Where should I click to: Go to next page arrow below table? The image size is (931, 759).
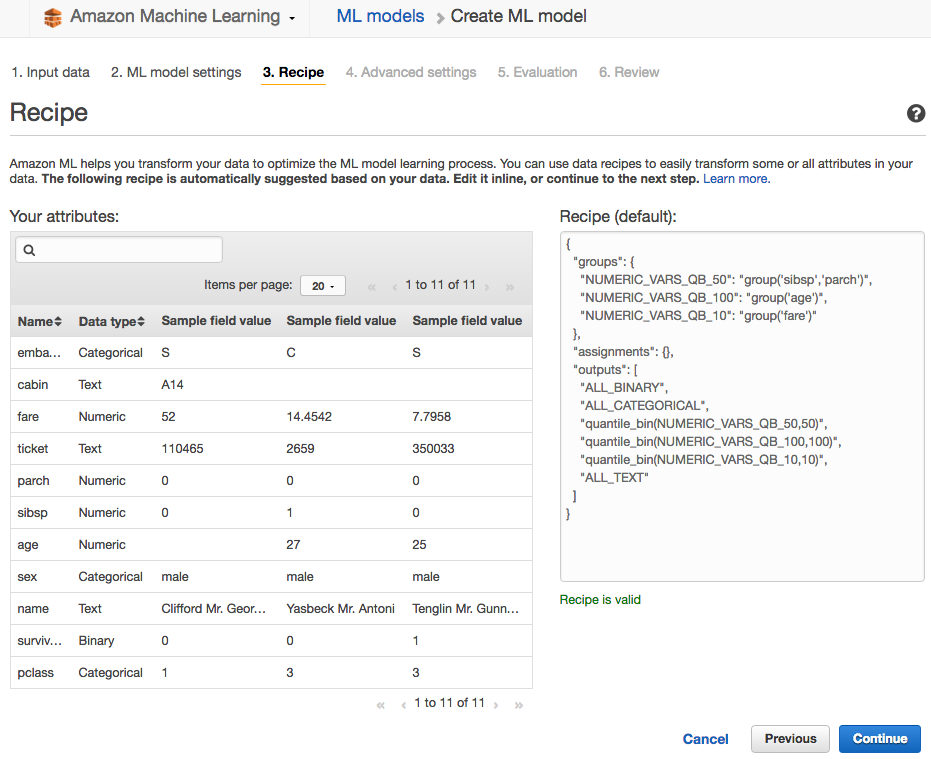tap(496, 705)
